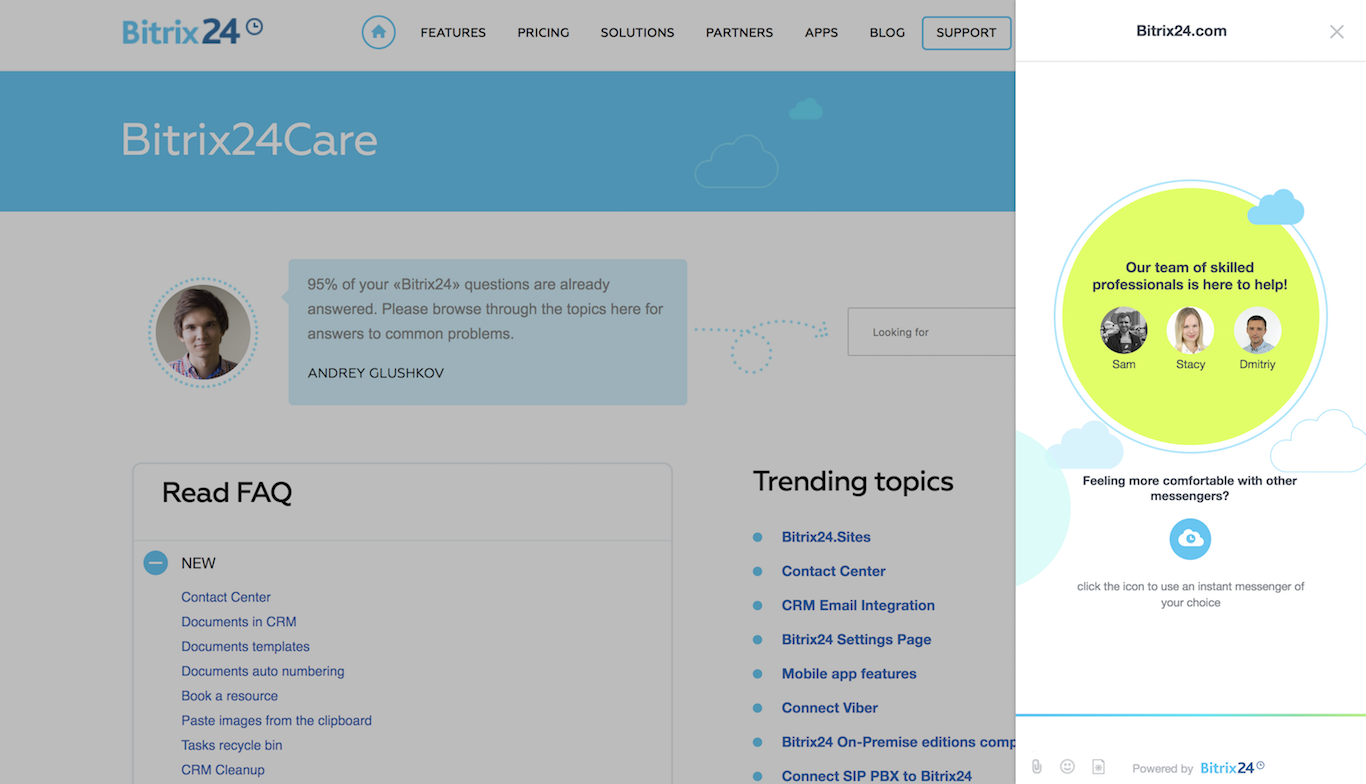Click the home icon in navigation bar
The height and width of the screenshot is (784, 1366).
tap(378, 32)
